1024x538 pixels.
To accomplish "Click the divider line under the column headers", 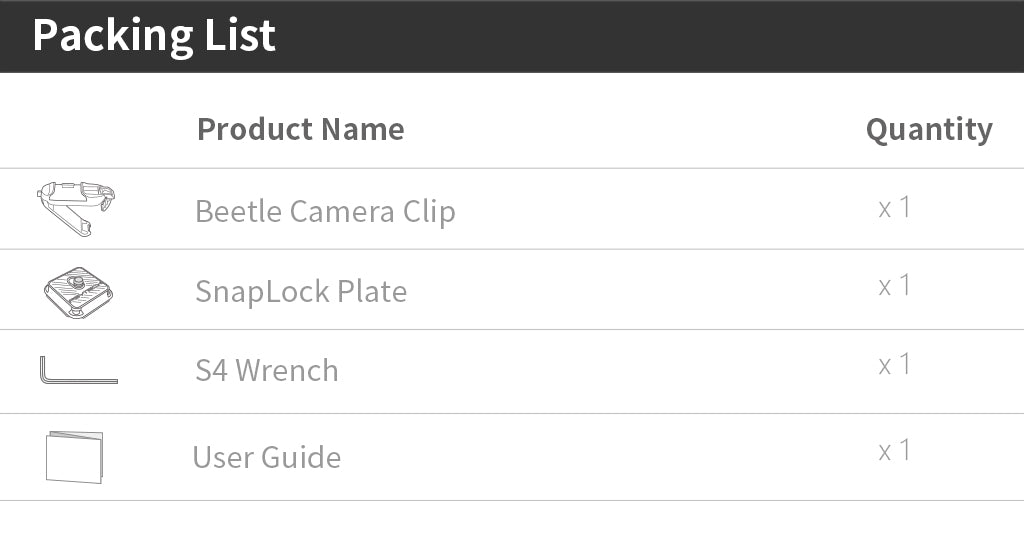I will click(x=512, y=168).
